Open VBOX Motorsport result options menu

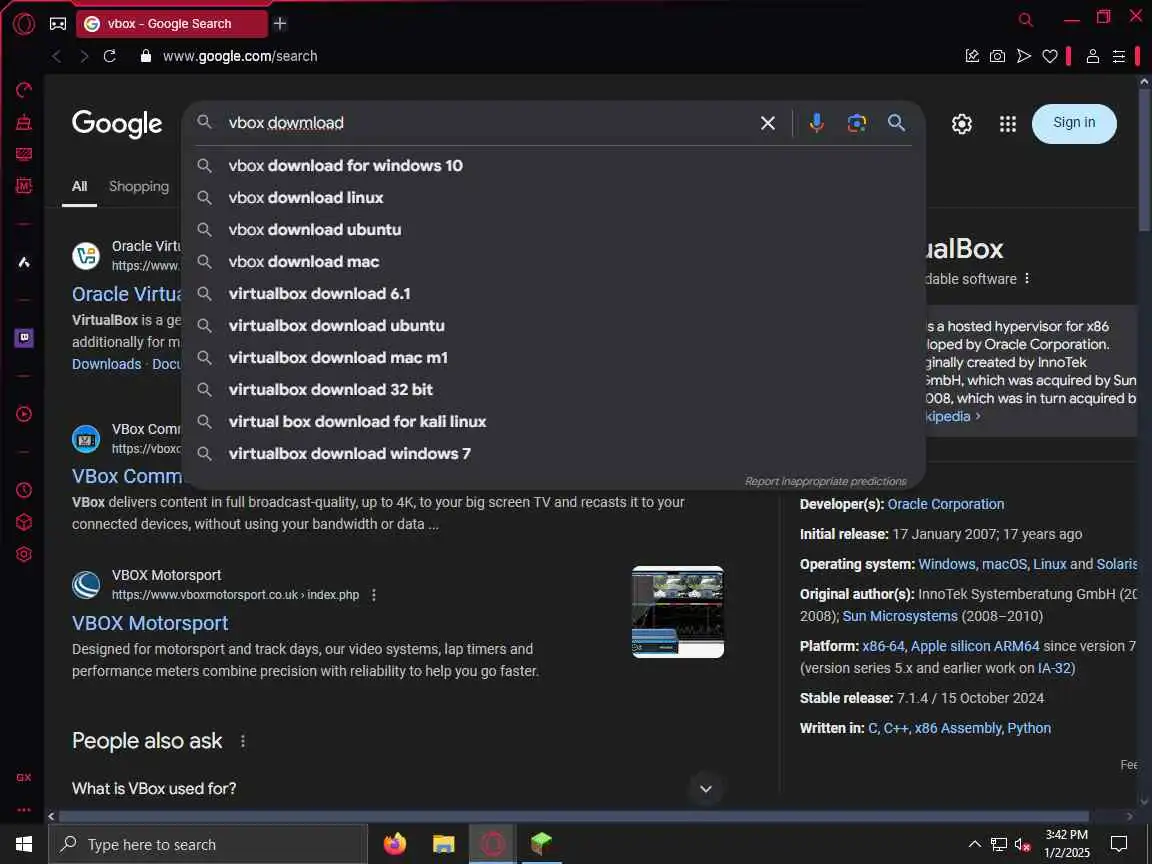pos(374,595)
